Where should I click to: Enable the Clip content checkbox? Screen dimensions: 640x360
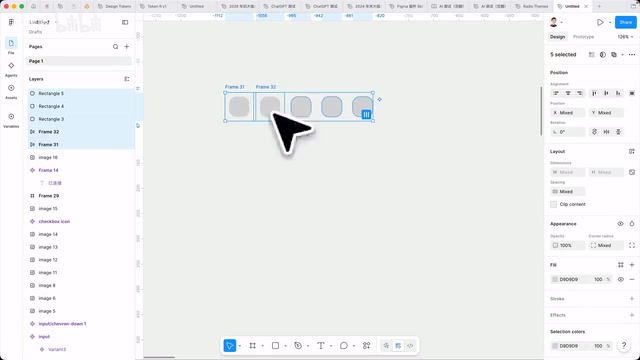tap(553, 204)
